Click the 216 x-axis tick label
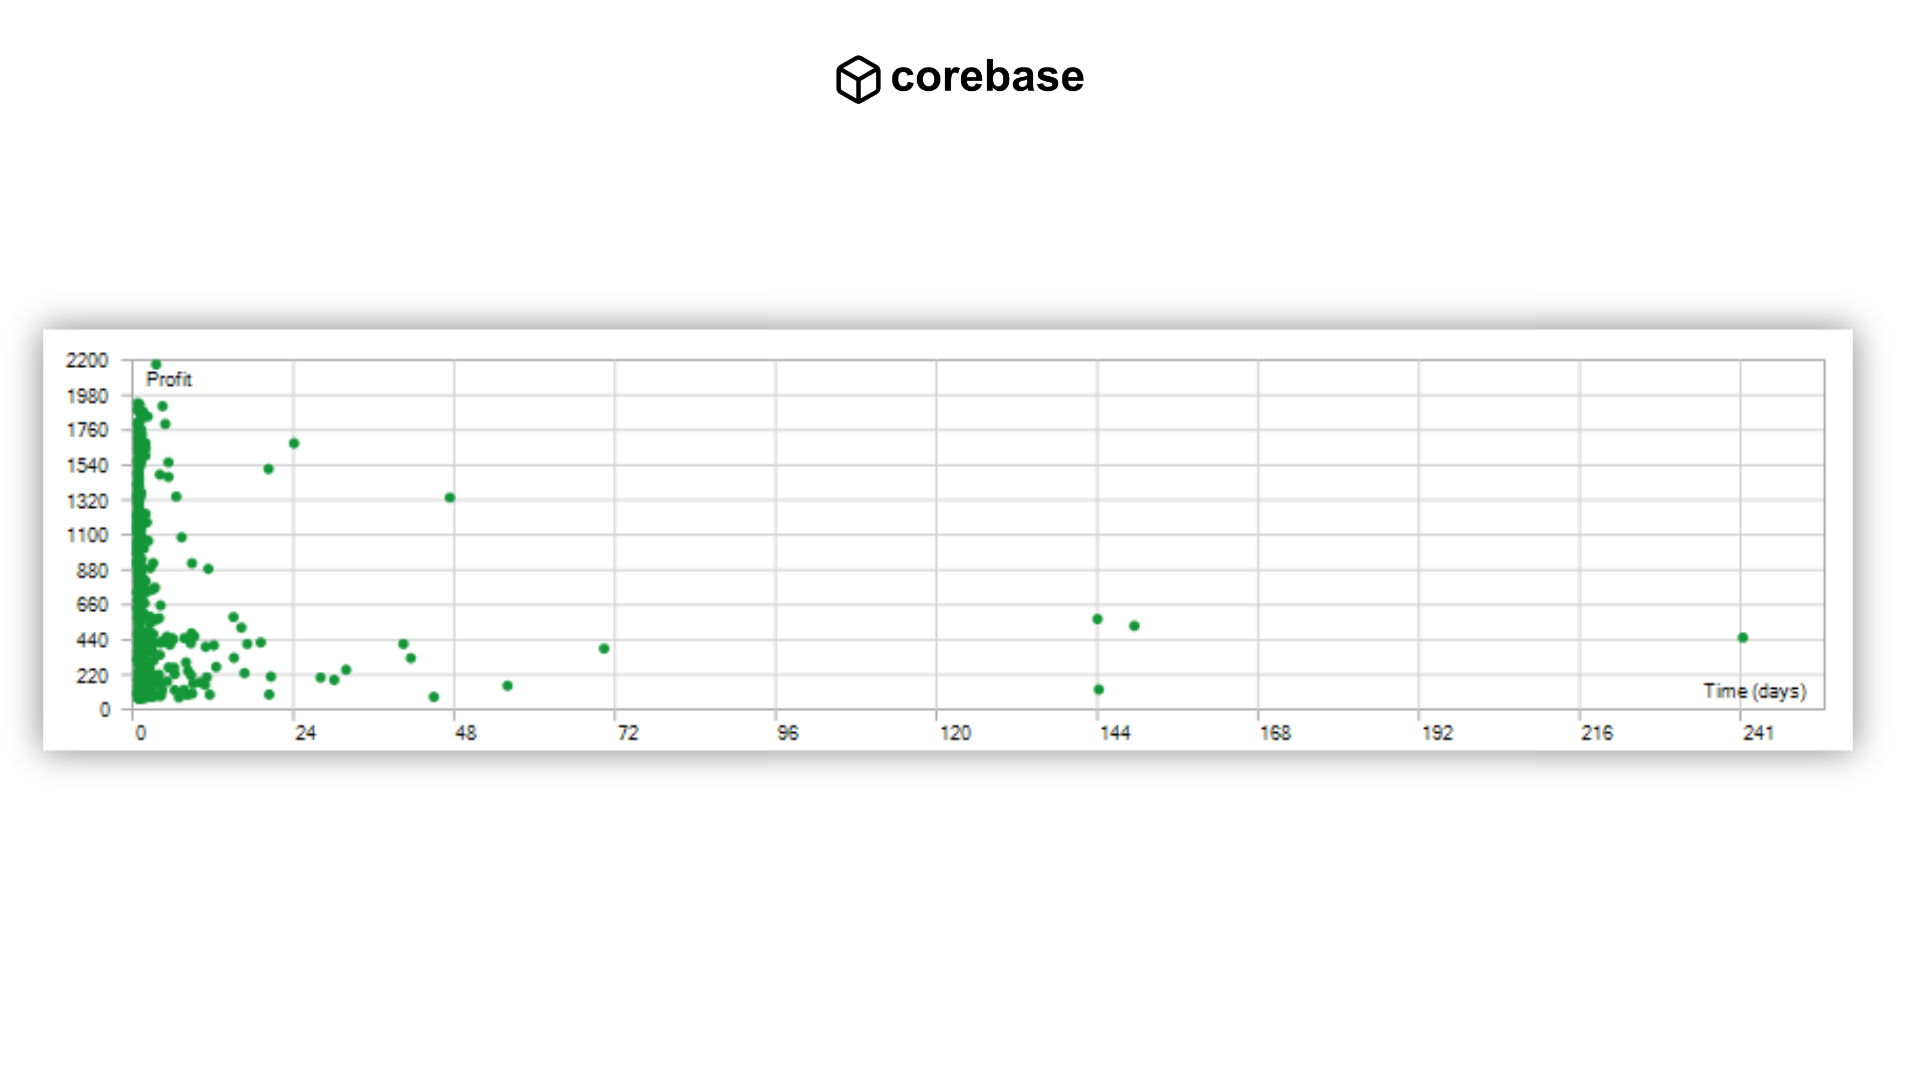Screen dimensions: 1920x1080 [1596, 733]
